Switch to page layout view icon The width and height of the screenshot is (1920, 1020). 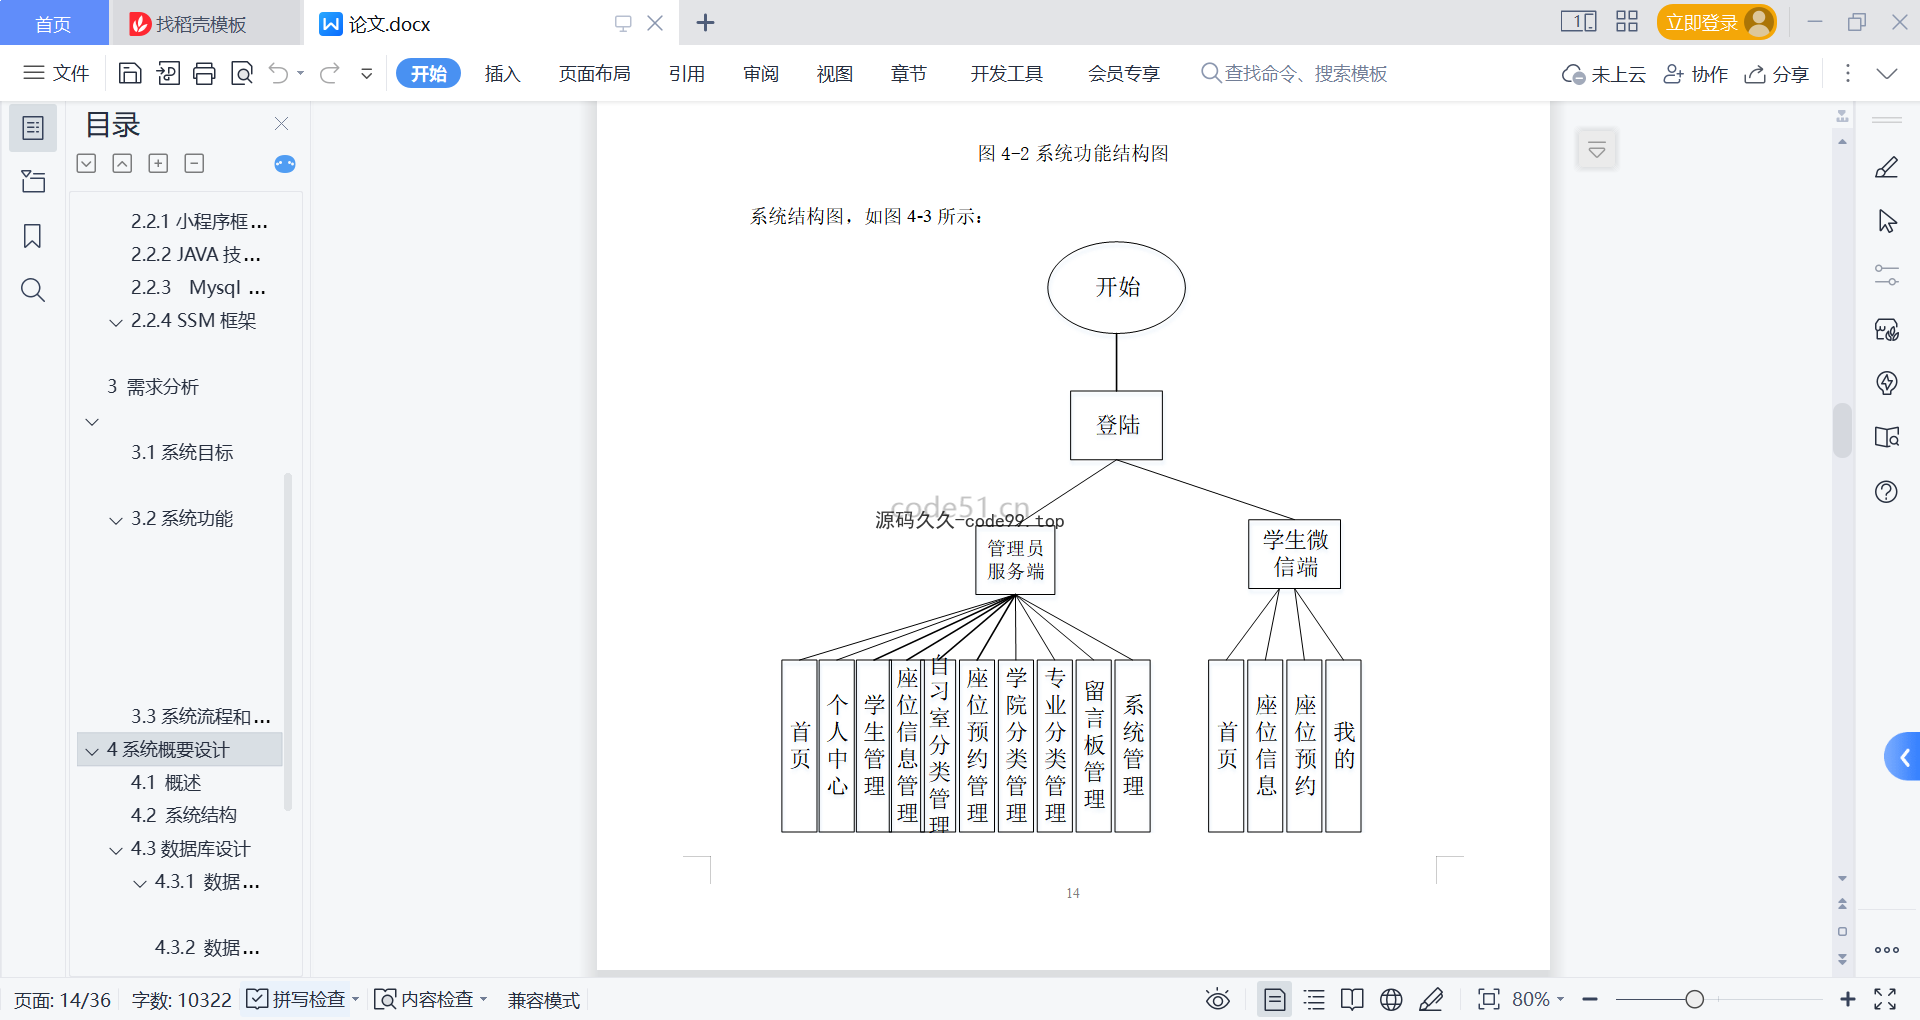coord(1274,999)
